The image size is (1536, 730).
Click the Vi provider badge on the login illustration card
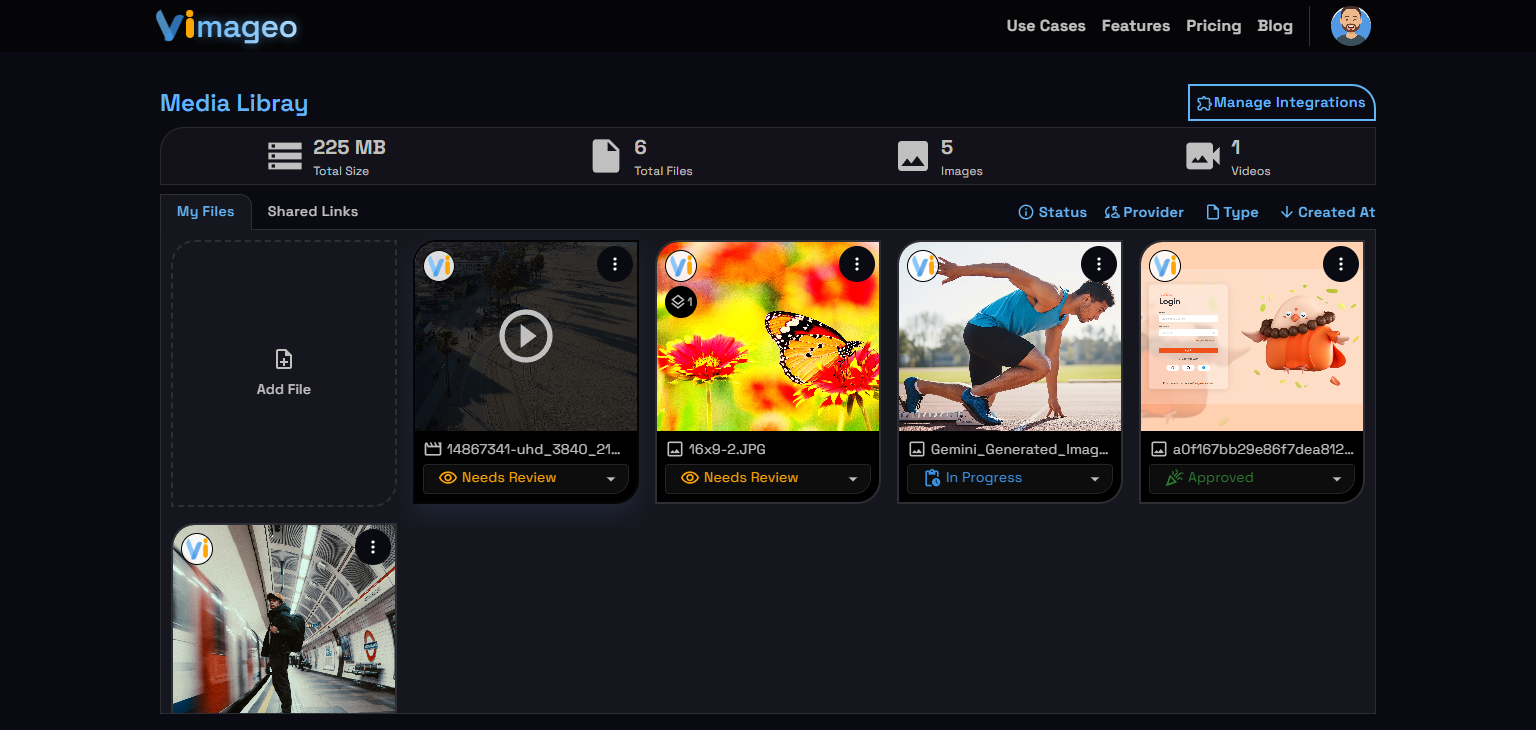pyautogui.click(x=1165, y=266)
